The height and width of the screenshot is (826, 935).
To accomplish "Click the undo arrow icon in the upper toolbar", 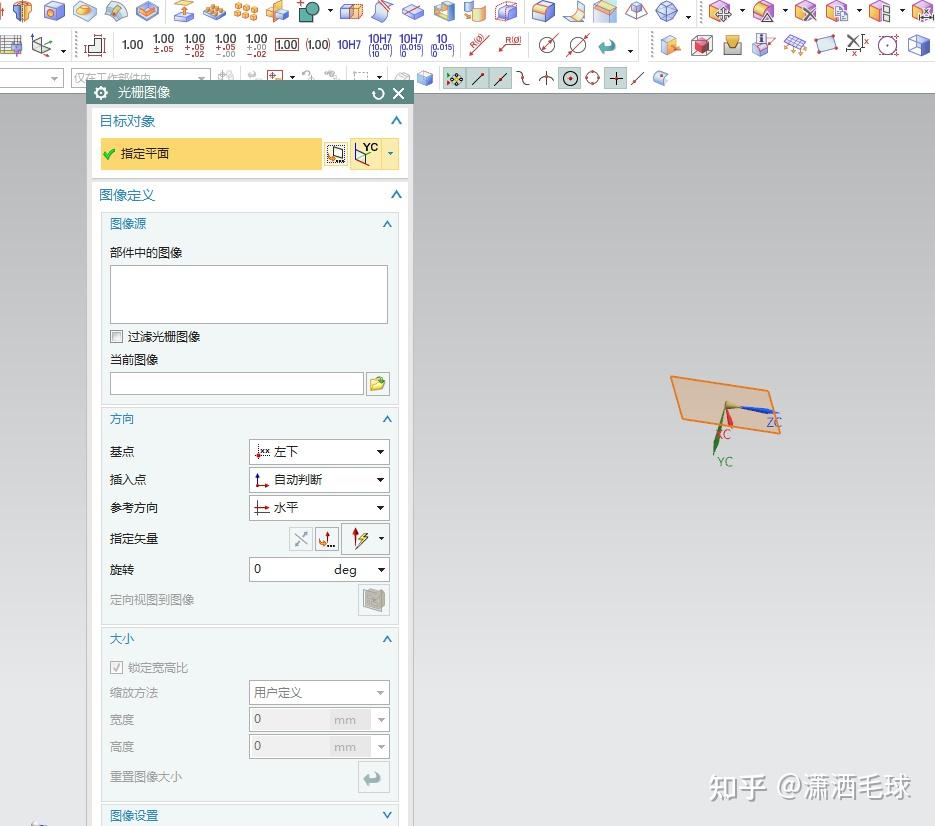I will pyautogui.click(x=607, y=45).
